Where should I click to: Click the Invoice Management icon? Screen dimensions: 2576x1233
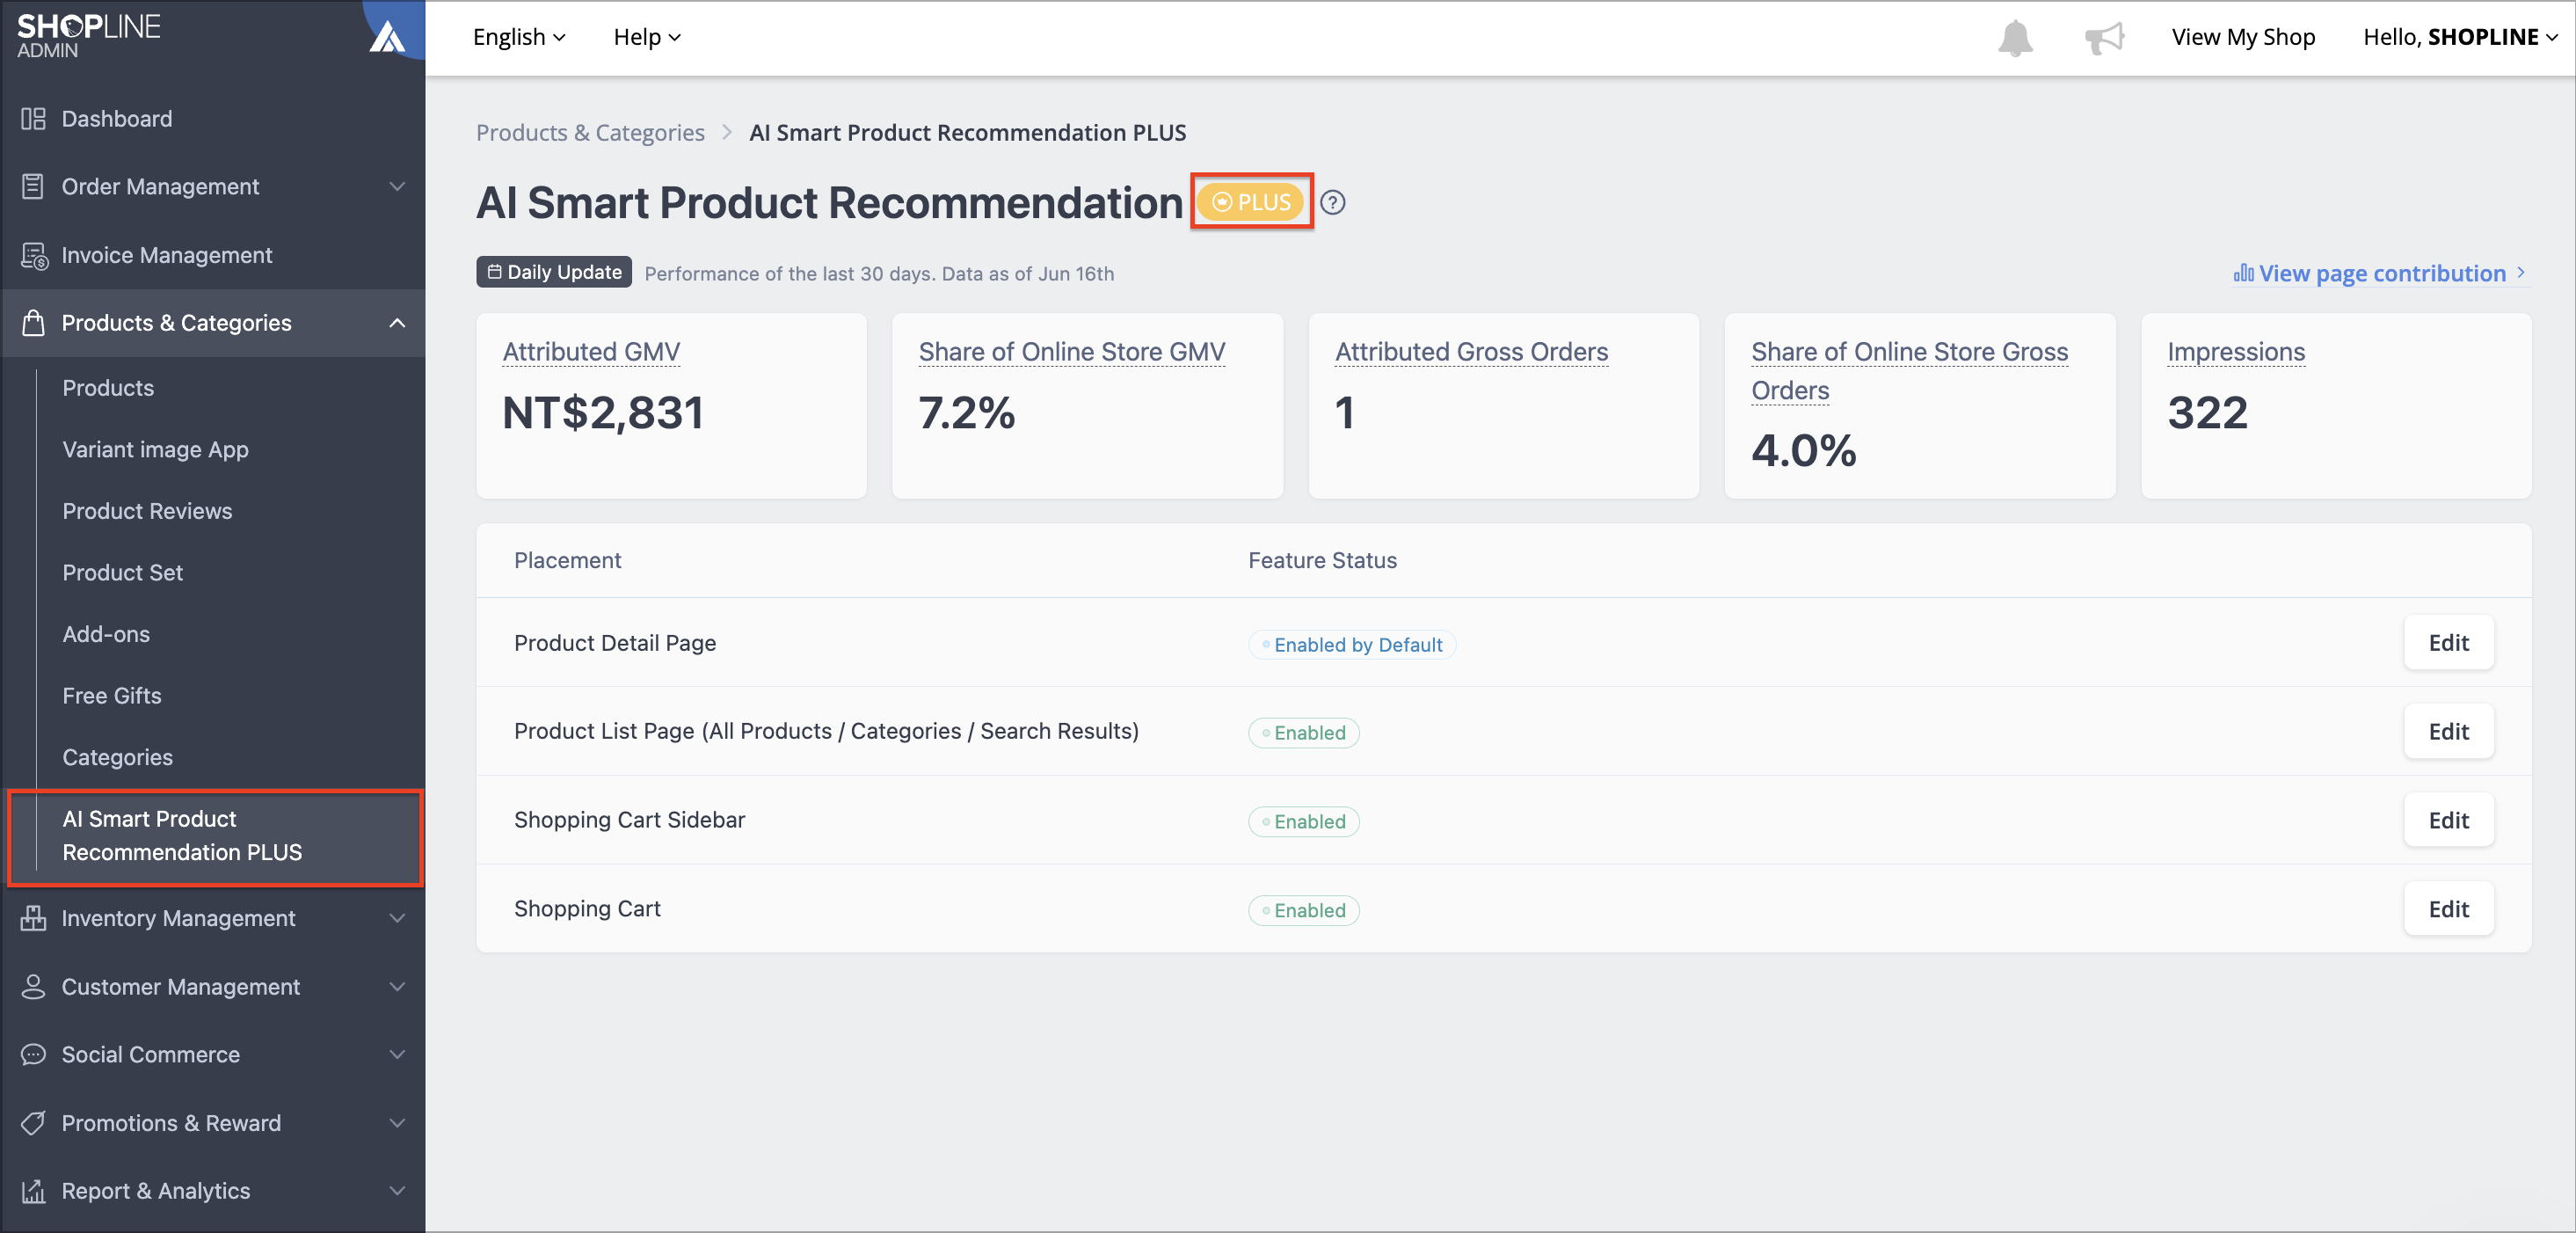point(34,255)
